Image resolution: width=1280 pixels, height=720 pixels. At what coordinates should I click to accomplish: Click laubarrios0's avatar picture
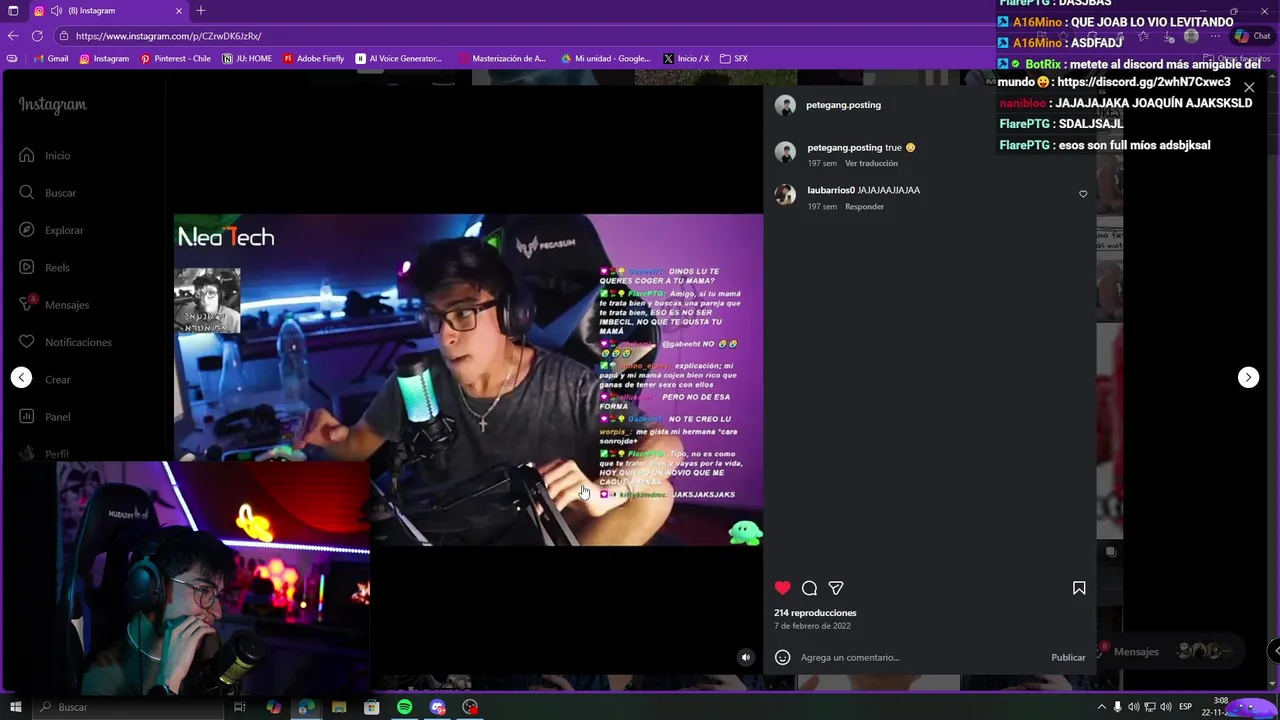786,195
